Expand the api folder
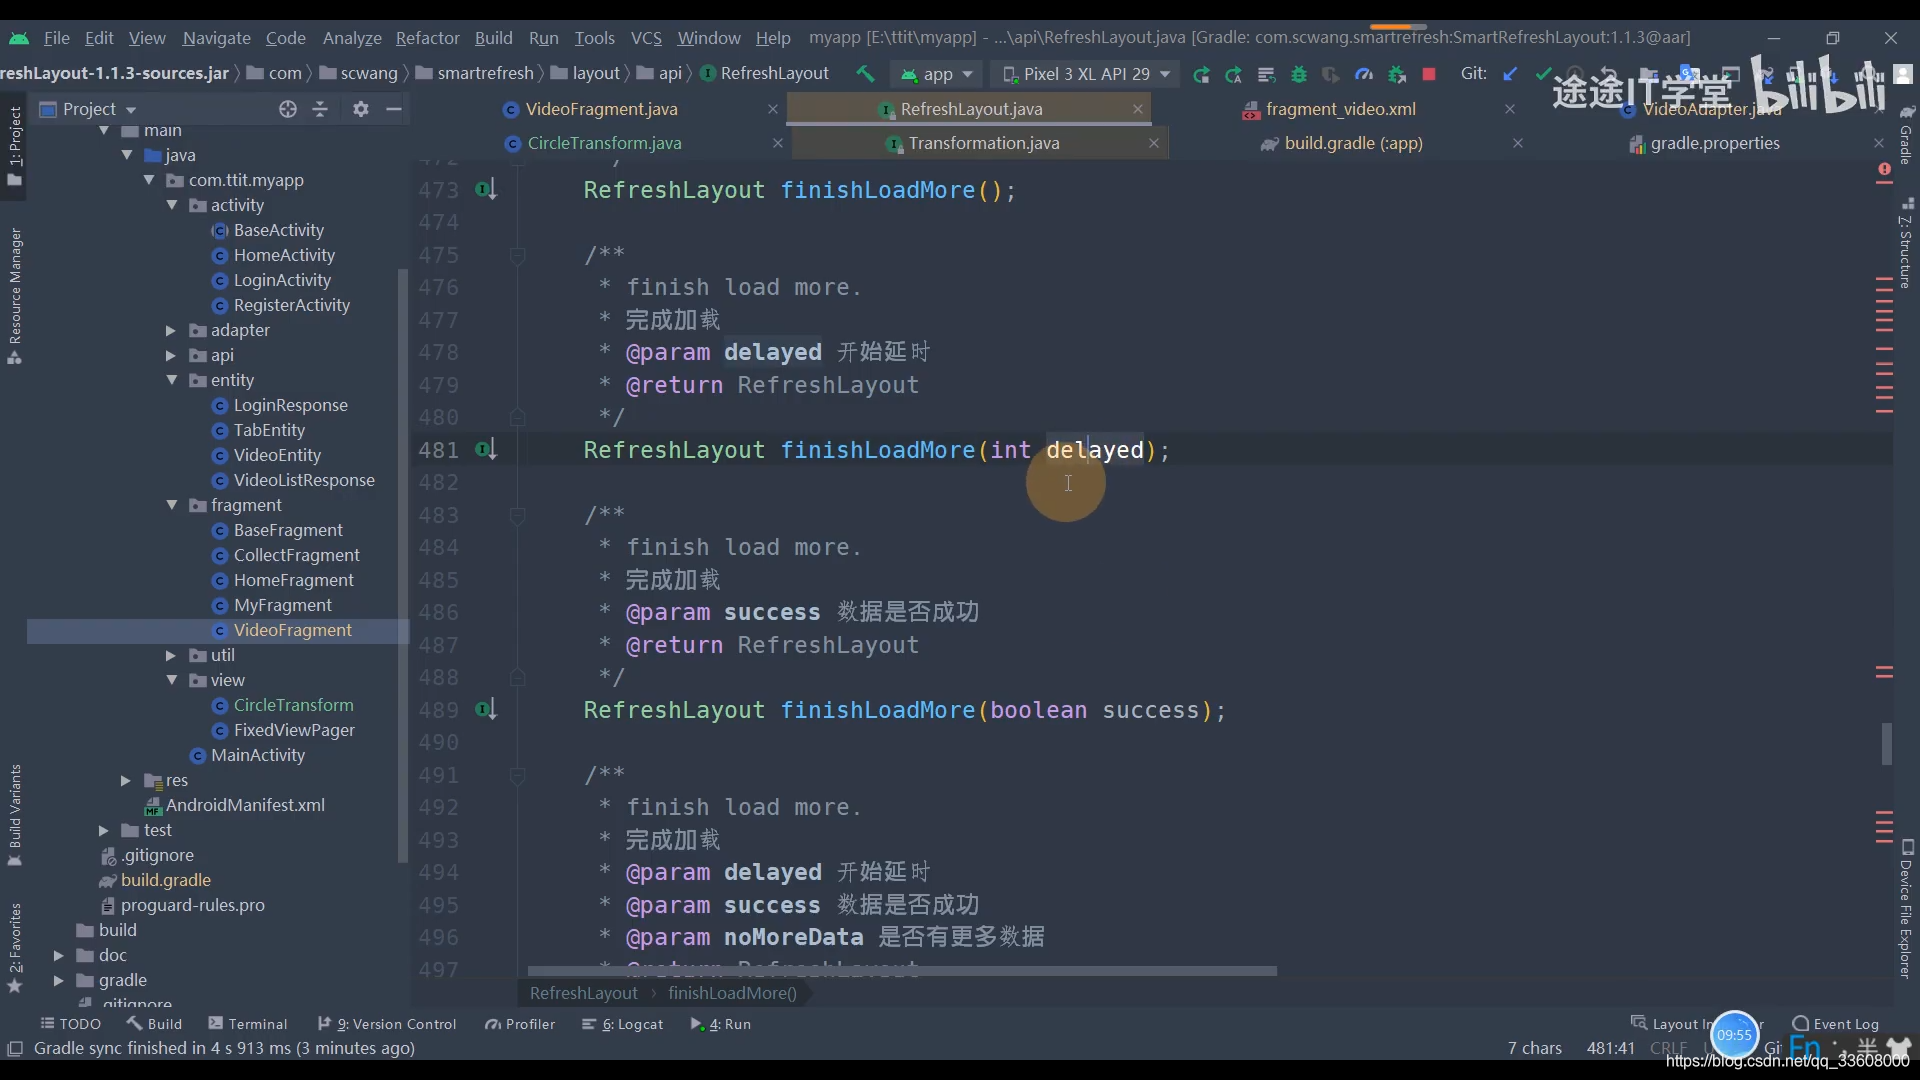The image size is (1920, 1080). pyautogui.click(x=171, y=355)
